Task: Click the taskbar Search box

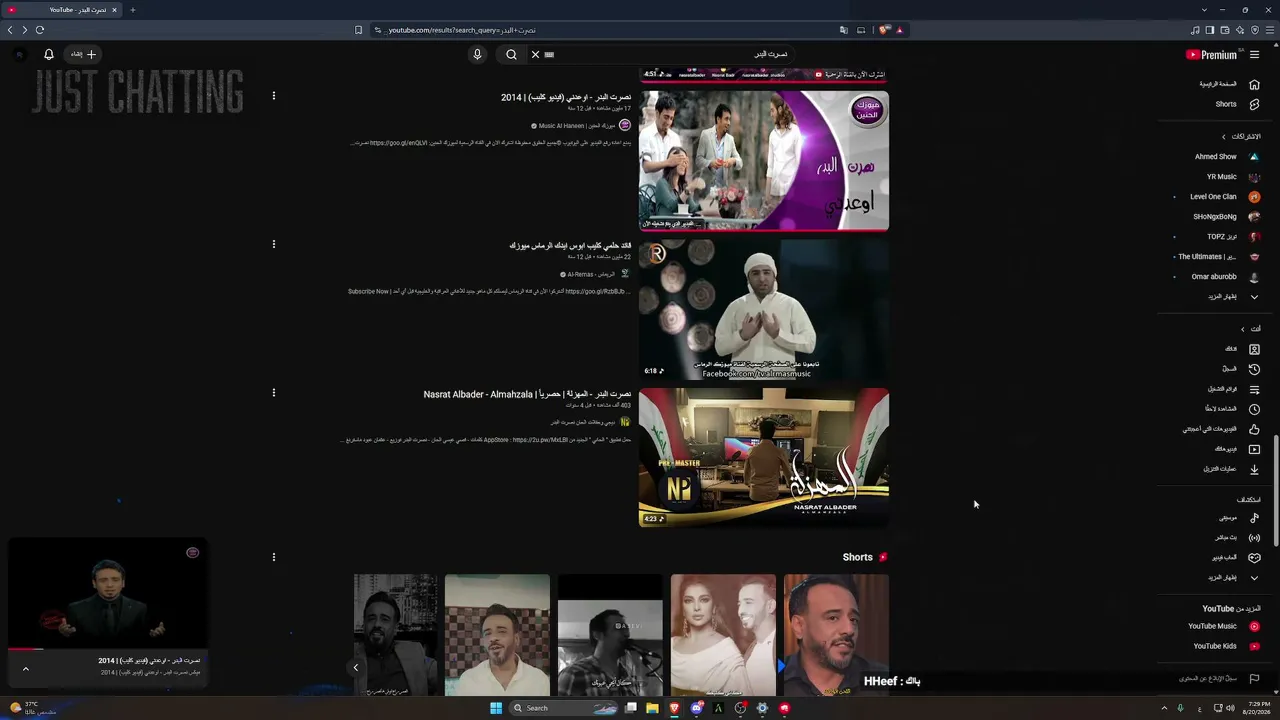Action: 565,708
